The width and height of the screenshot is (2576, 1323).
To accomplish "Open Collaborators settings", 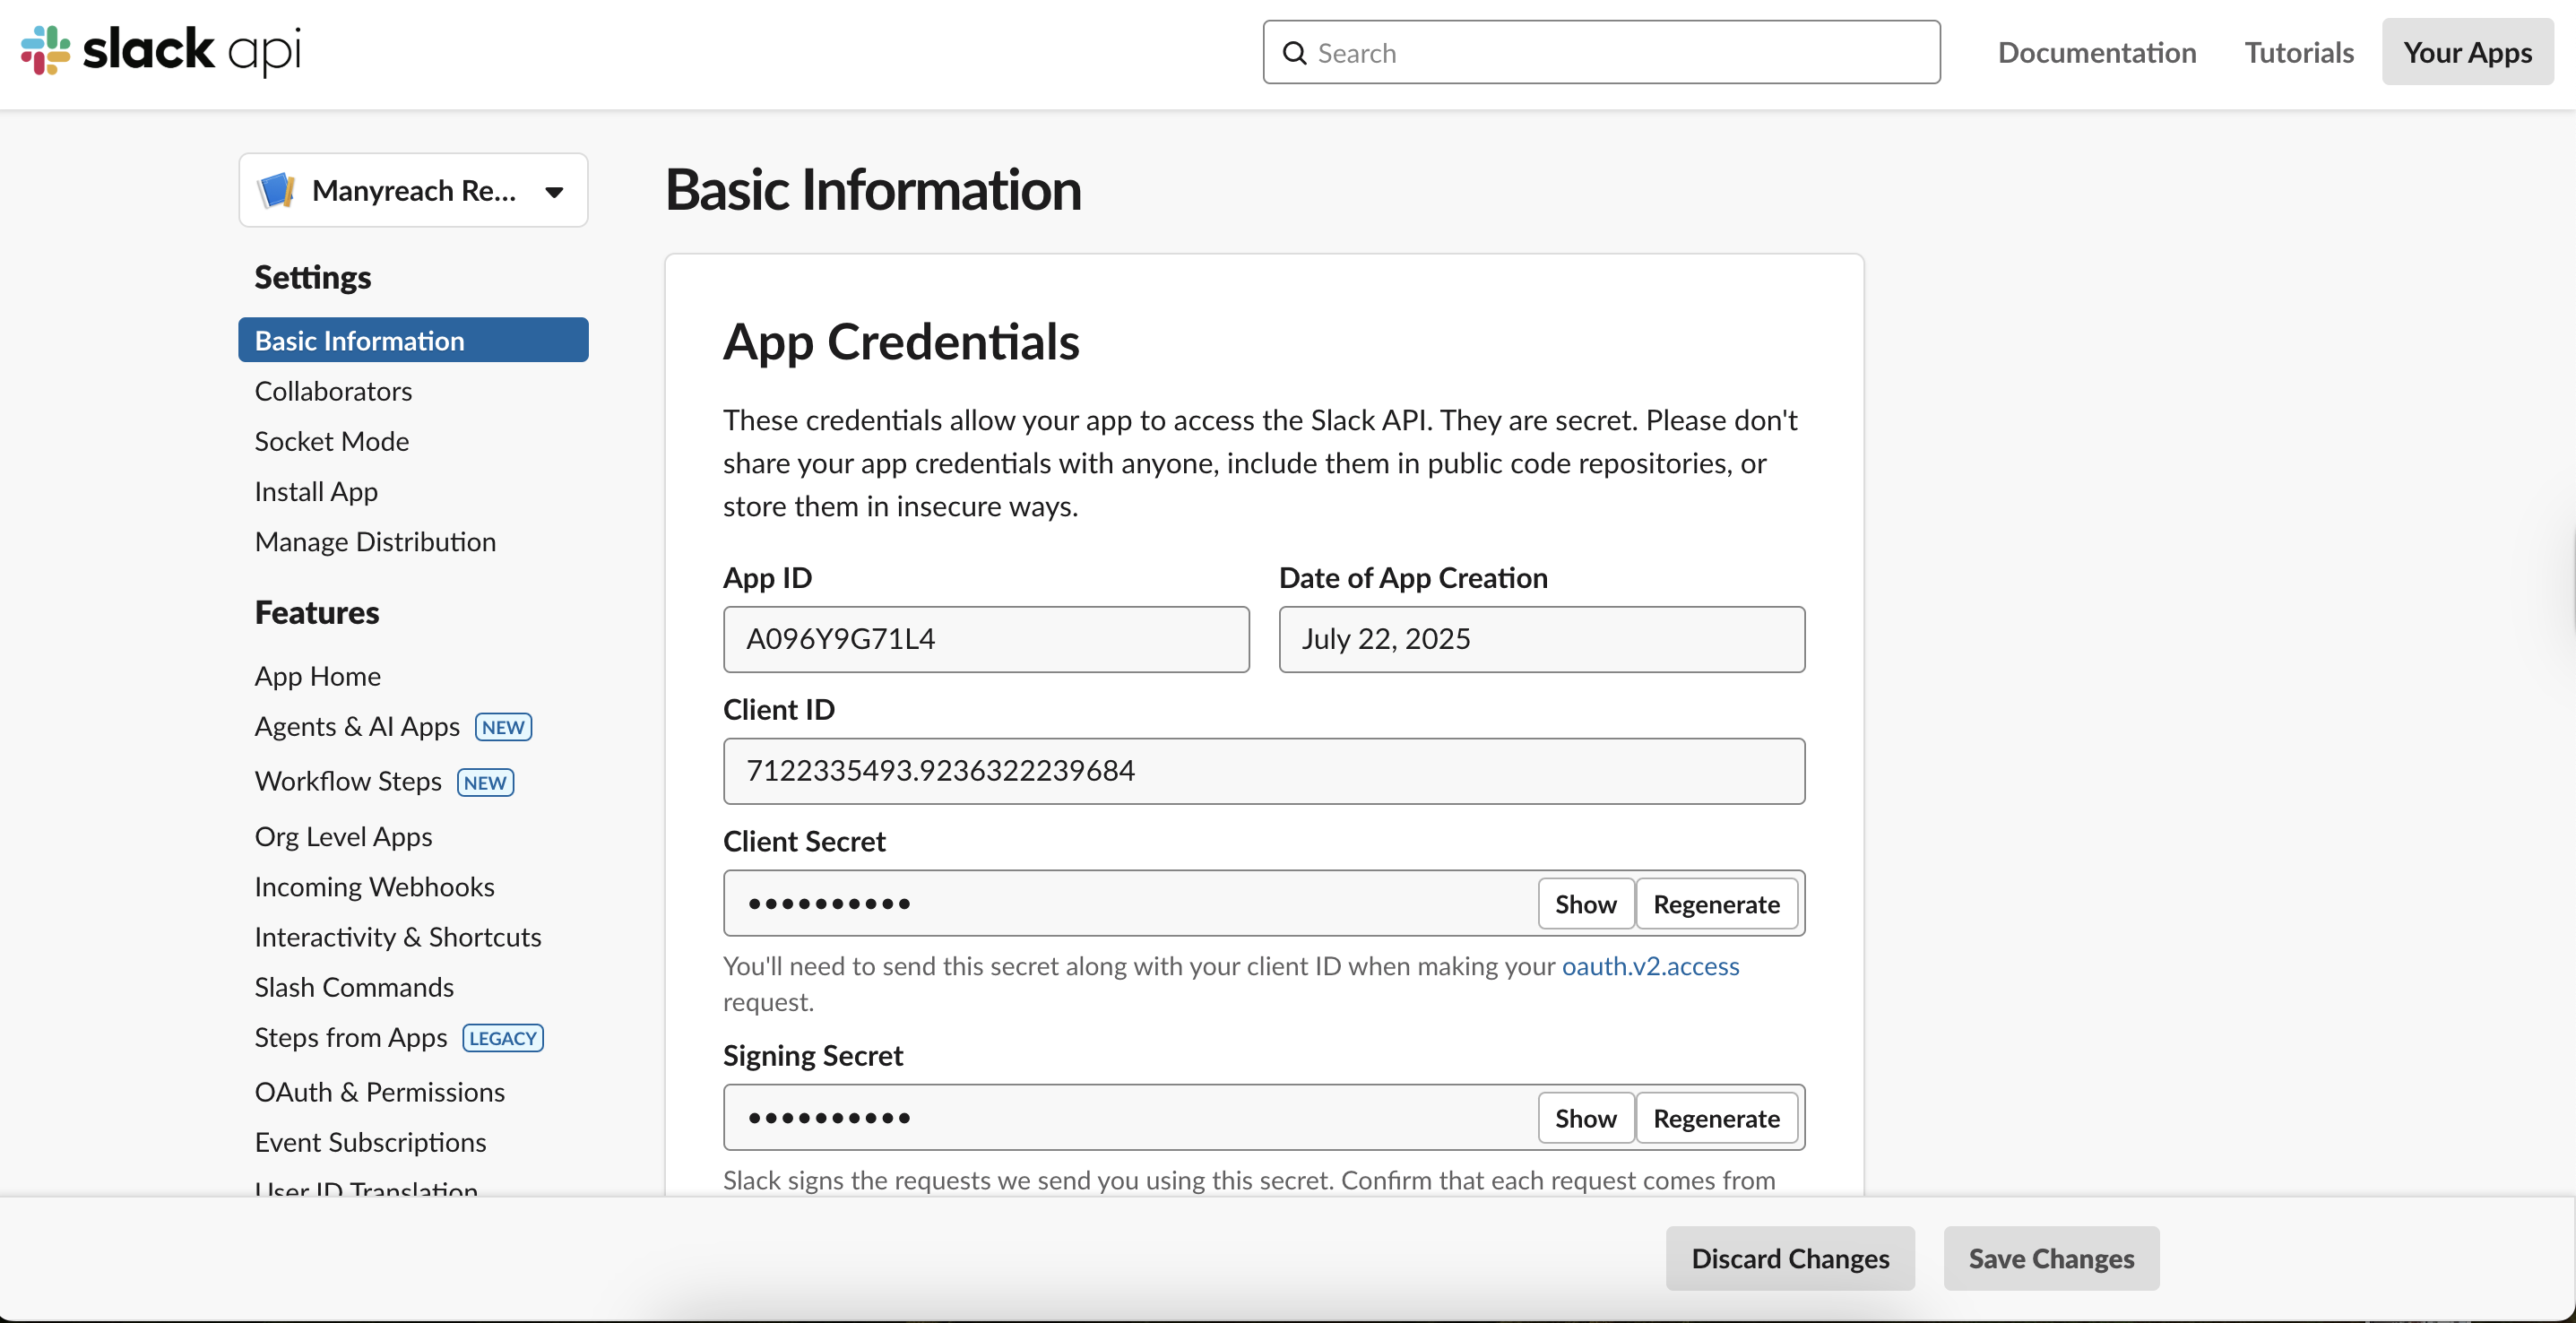I will tap(333, 391).
